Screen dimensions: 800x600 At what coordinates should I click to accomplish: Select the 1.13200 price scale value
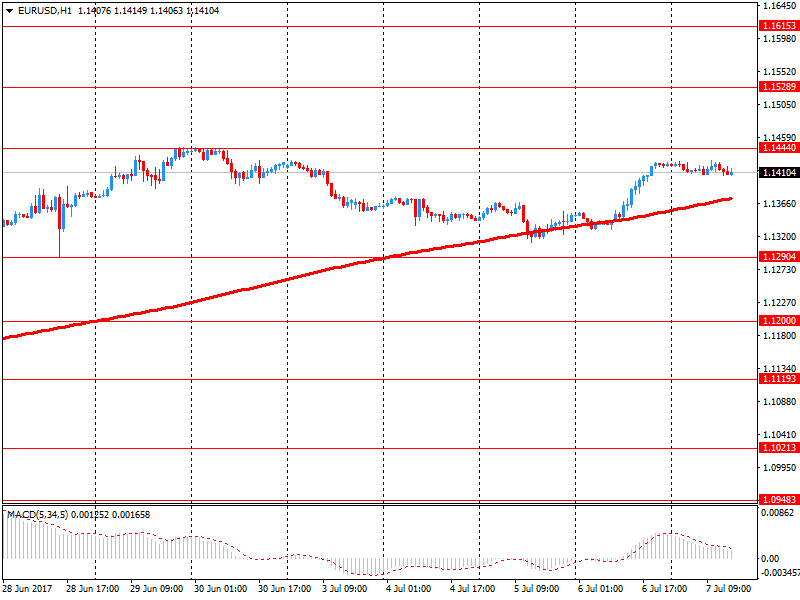[x=780, y=237]
